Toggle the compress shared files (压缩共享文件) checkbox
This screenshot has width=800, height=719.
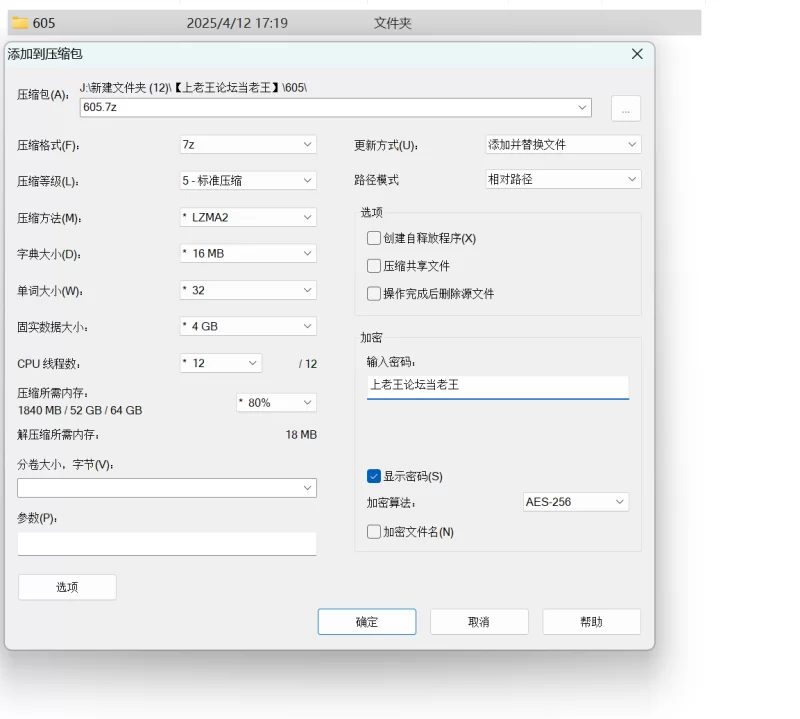coord(374,266)
